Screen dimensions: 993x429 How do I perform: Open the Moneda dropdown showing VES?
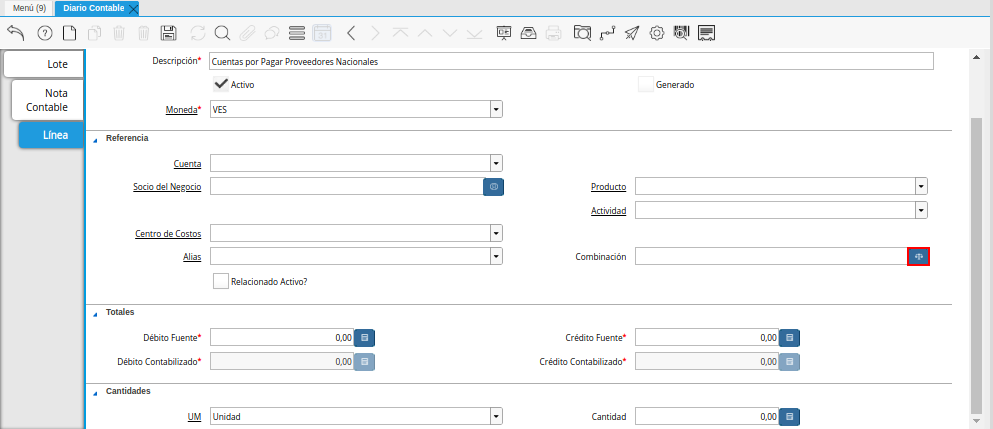[x=495, y=109]
